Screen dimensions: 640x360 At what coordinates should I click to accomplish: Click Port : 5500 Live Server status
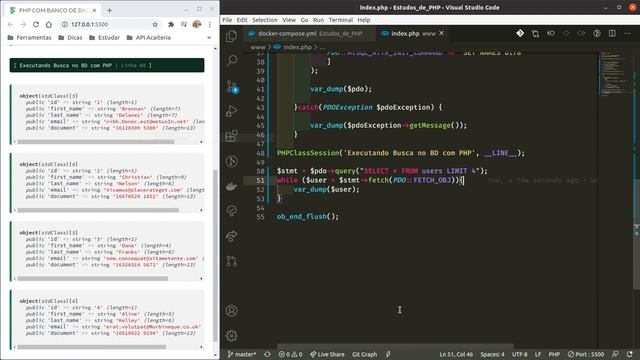(586, 354)
